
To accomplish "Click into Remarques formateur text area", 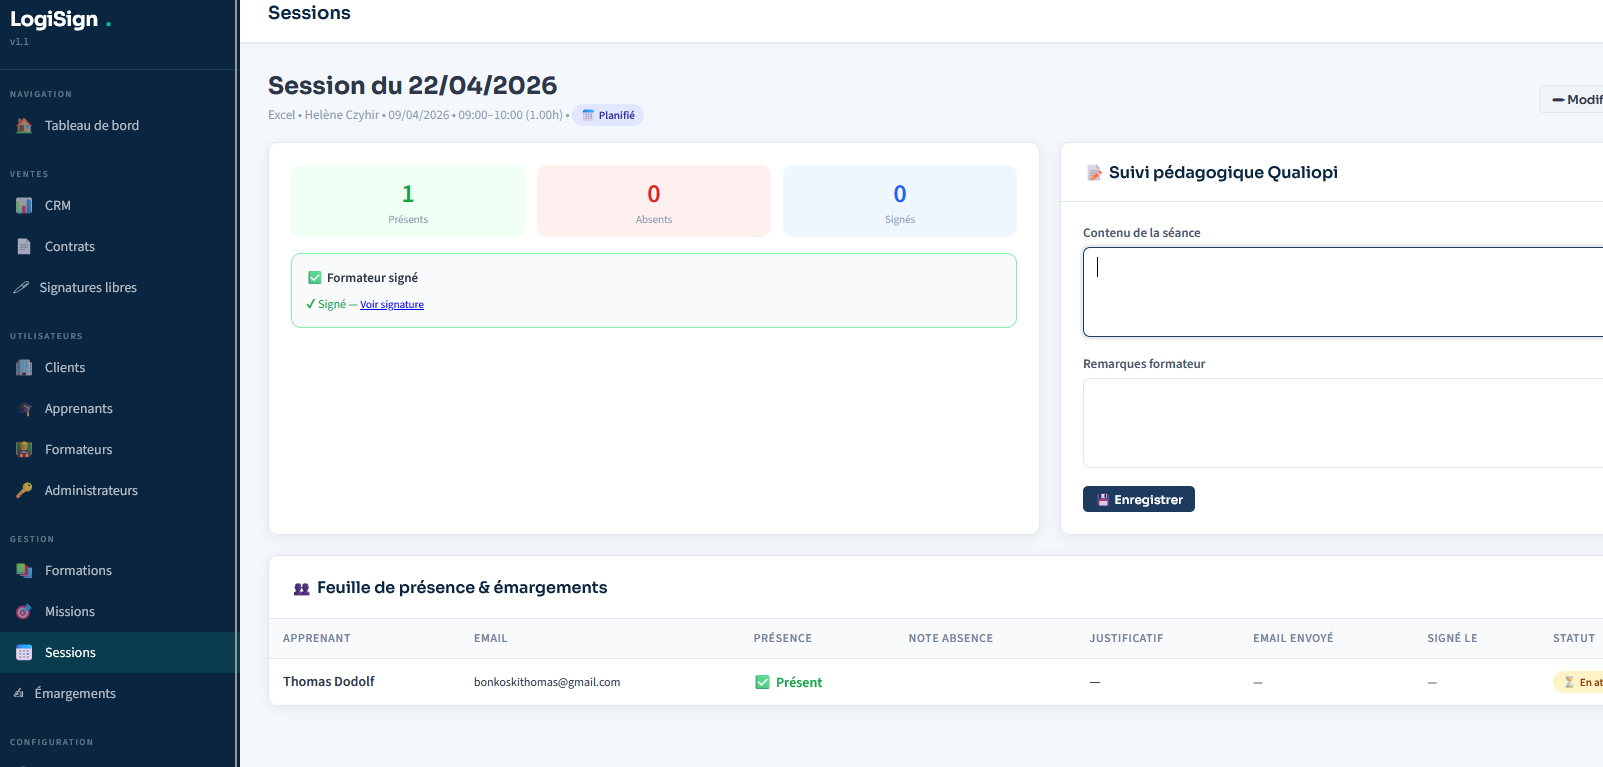I will coord(1340,423).
